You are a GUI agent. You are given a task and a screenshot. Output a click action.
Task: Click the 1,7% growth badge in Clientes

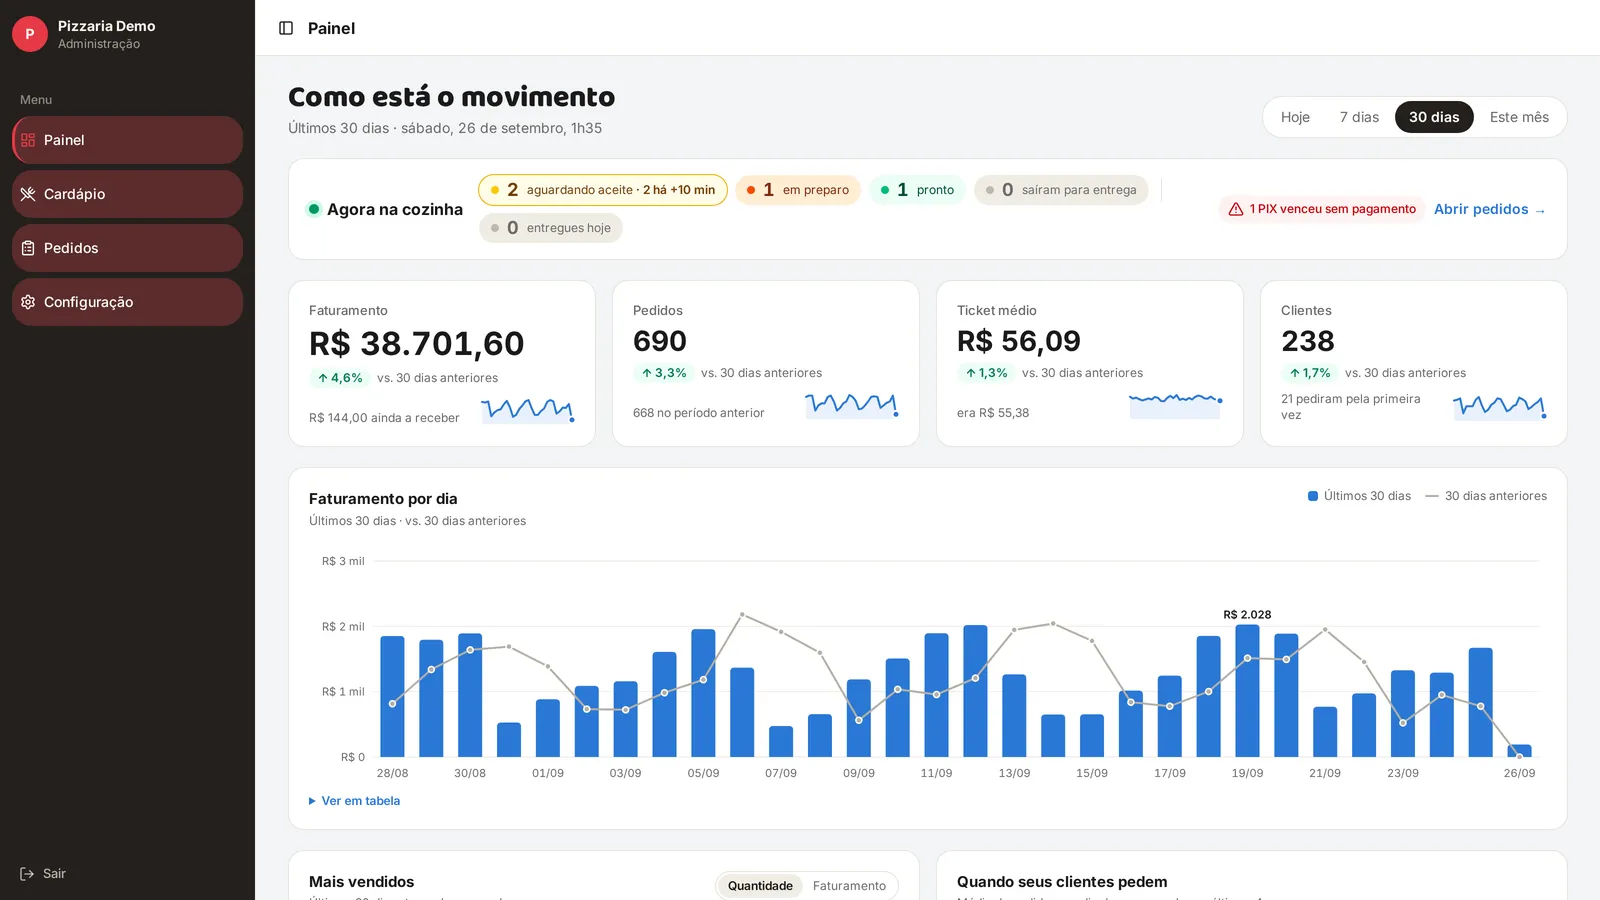tap(1309, 373)
